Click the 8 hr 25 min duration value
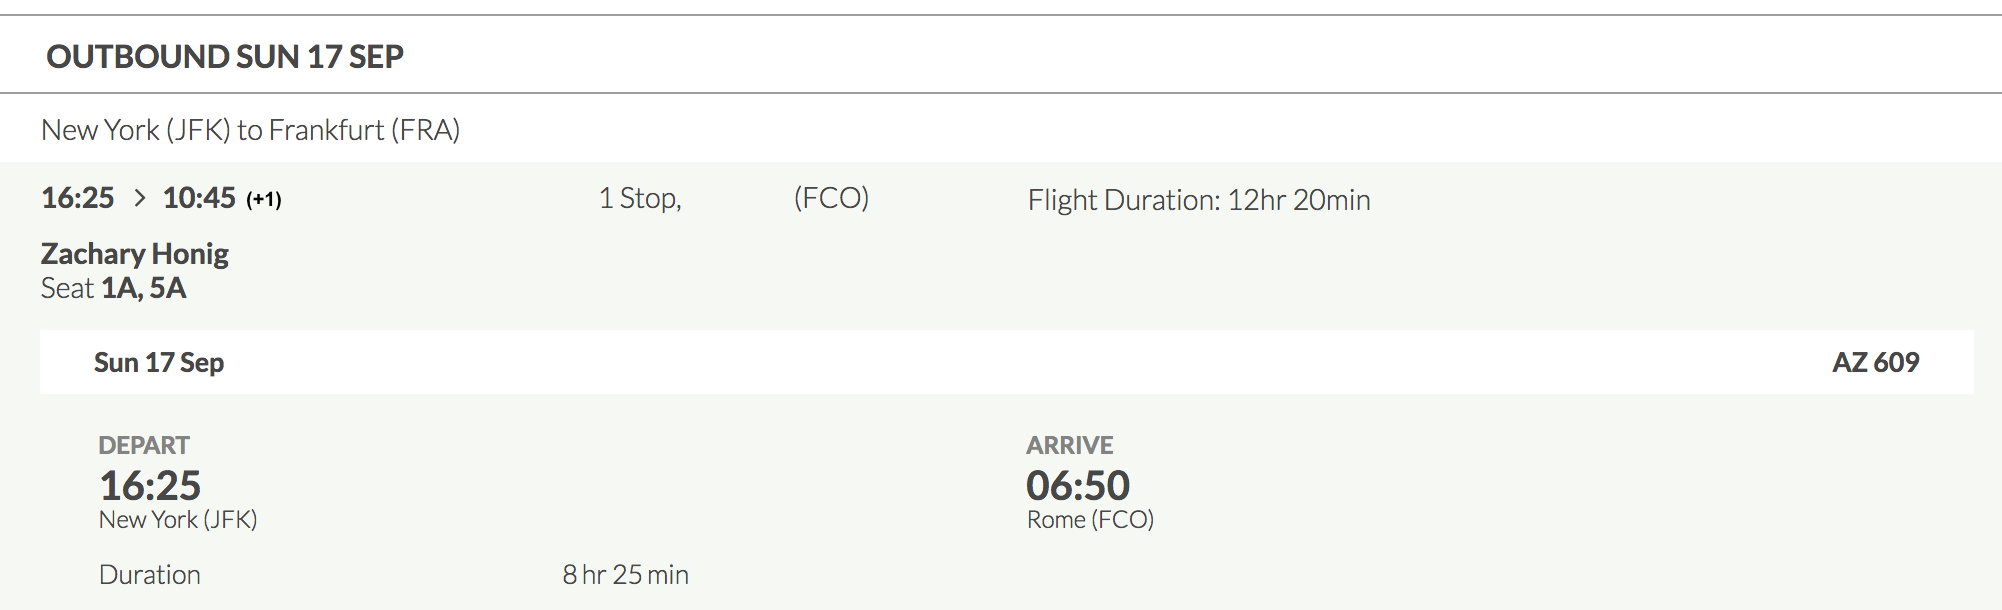 click(x=625, y=575)
